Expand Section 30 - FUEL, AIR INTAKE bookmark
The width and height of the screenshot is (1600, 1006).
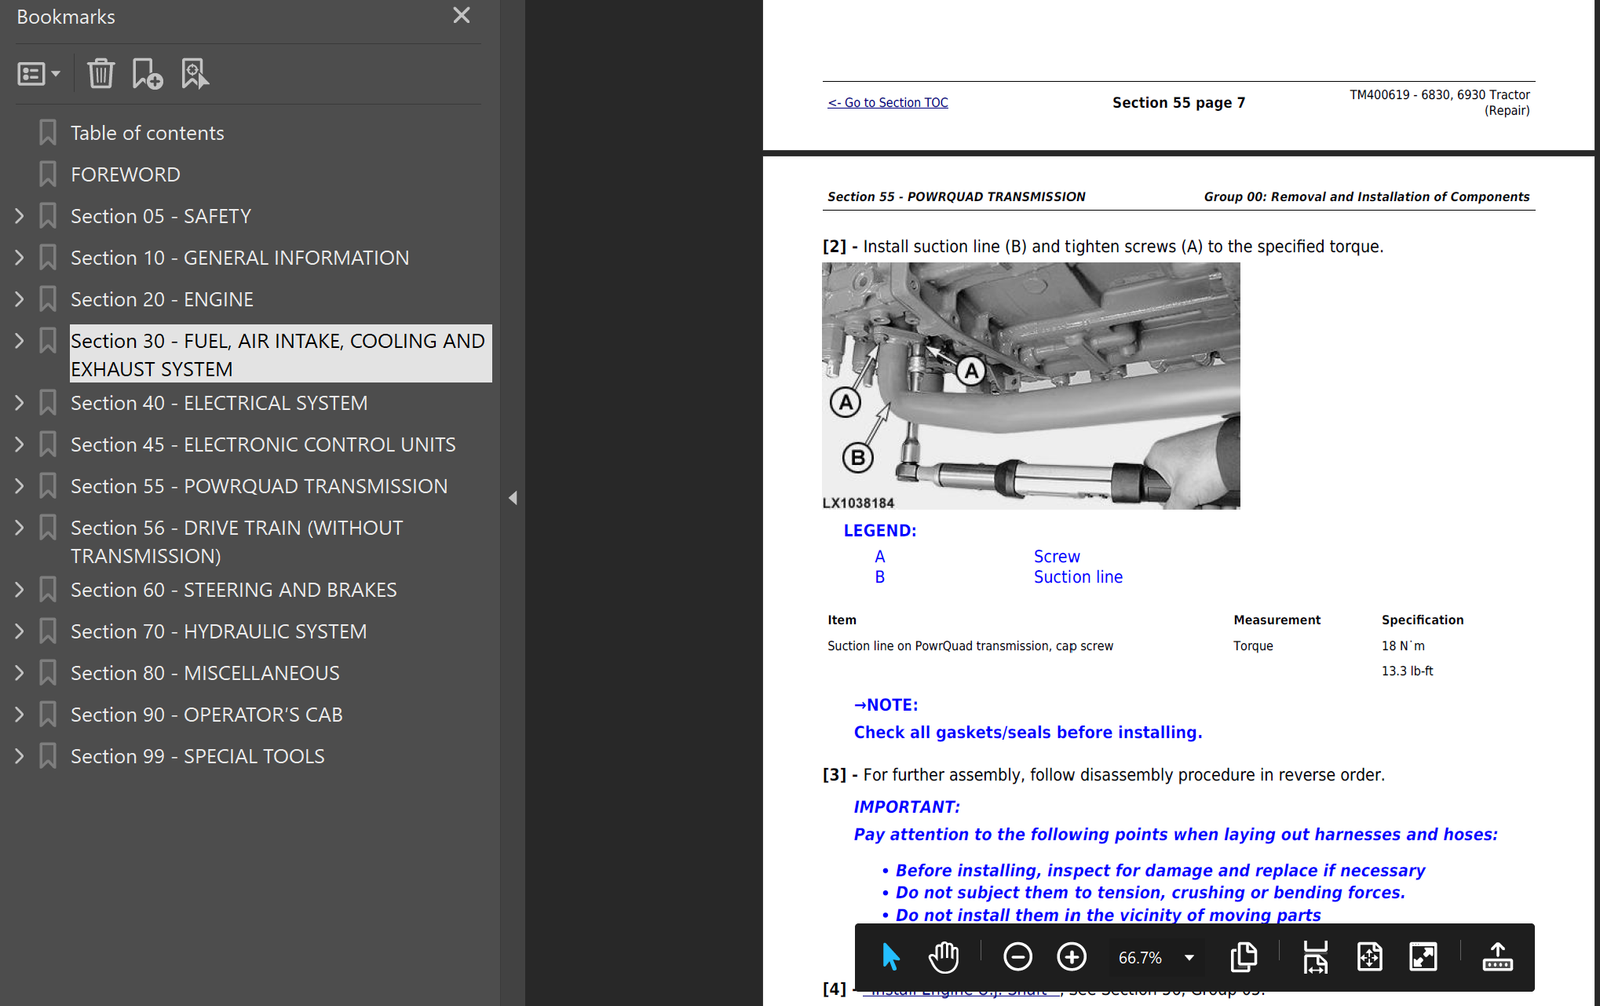(19, 341)
